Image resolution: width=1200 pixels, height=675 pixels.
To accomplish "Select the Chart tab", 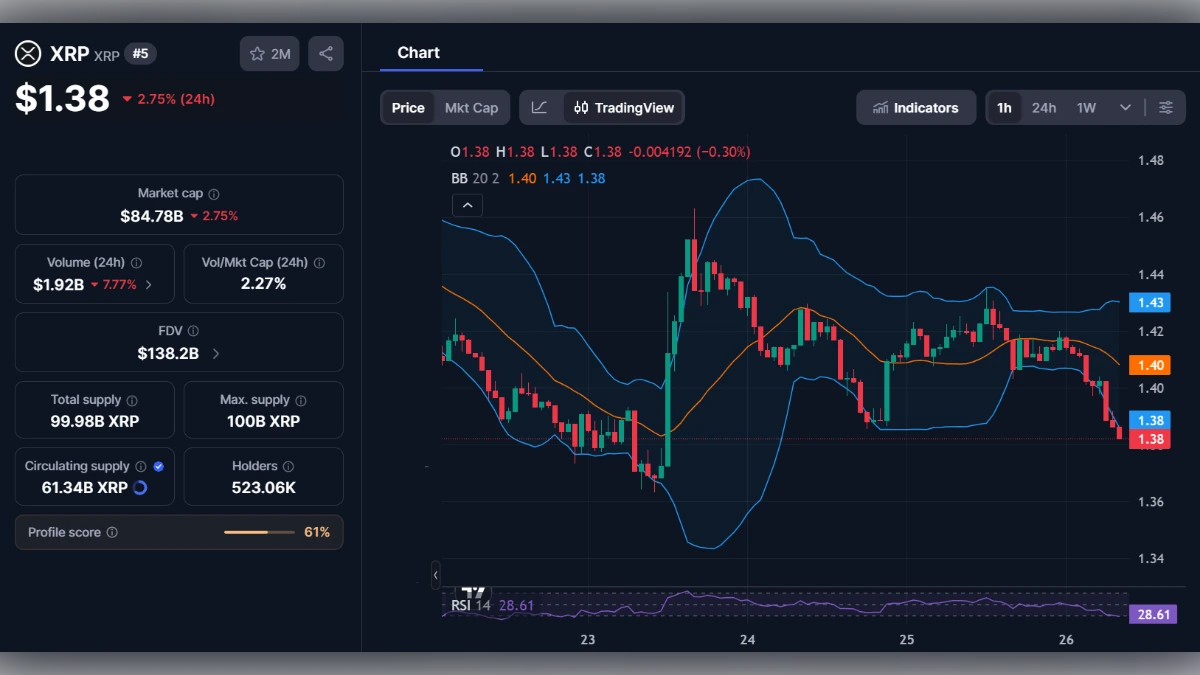I will tap(418, 52).
